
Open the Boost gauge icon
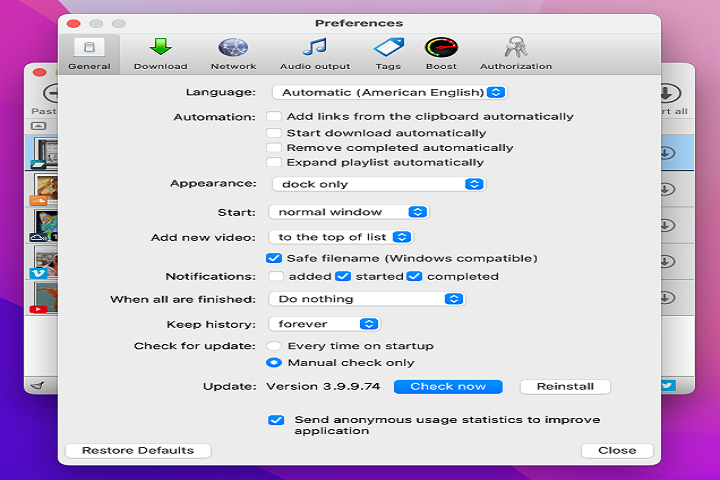pyautogui.click(x=441, y=53)
